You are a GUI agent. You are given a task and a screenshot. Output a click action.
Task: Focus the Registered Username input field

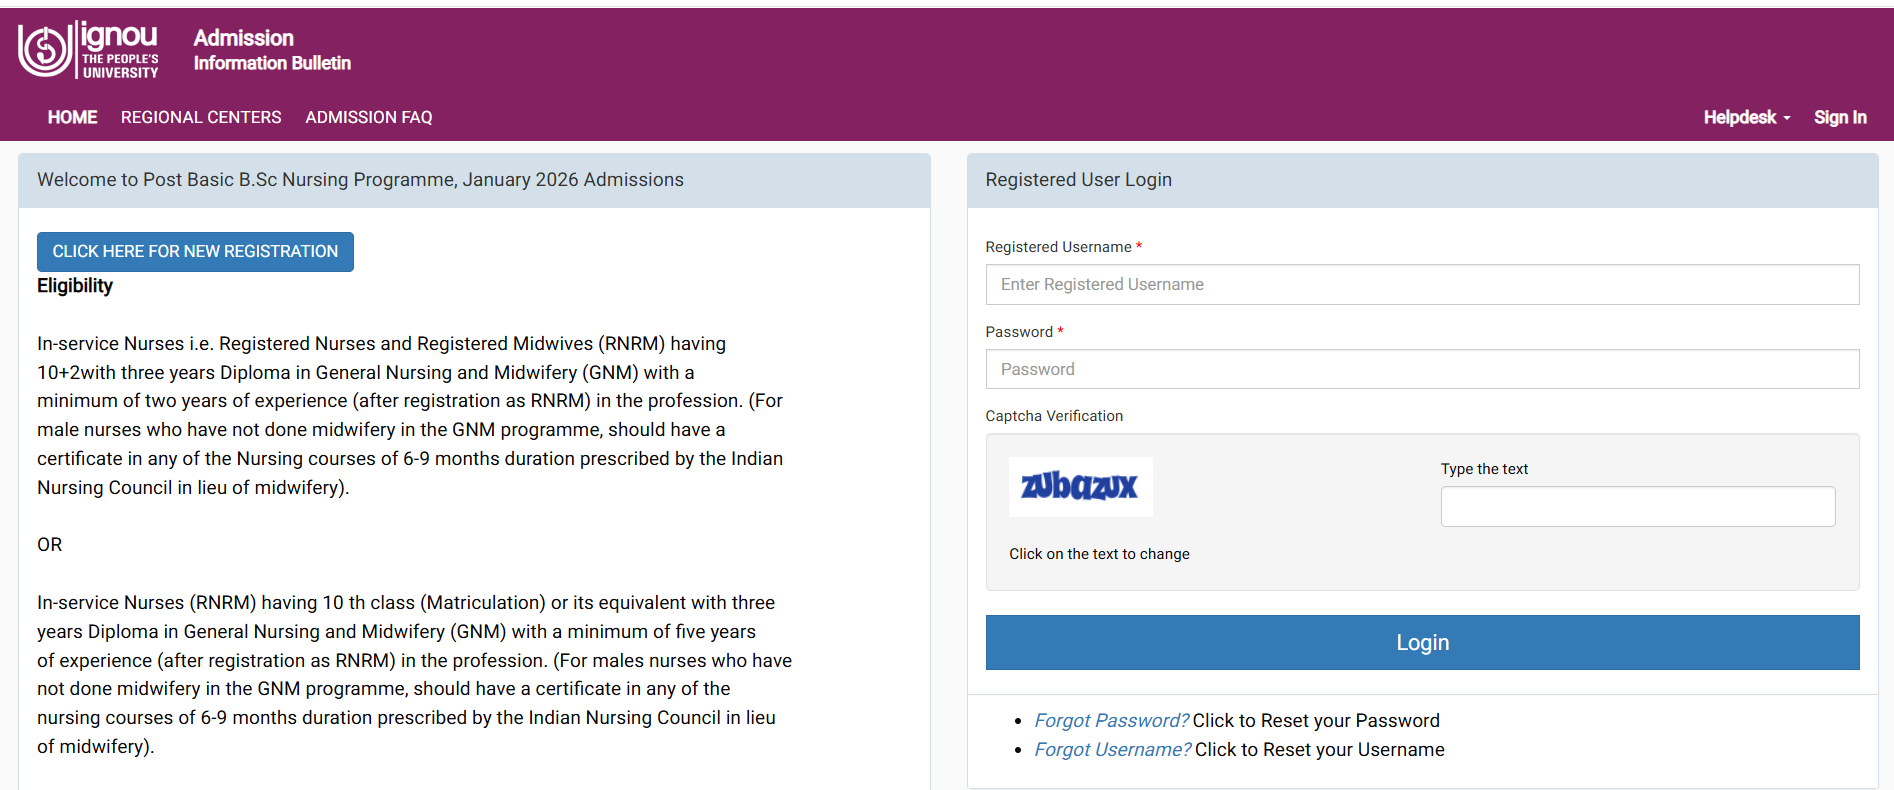1421,284
